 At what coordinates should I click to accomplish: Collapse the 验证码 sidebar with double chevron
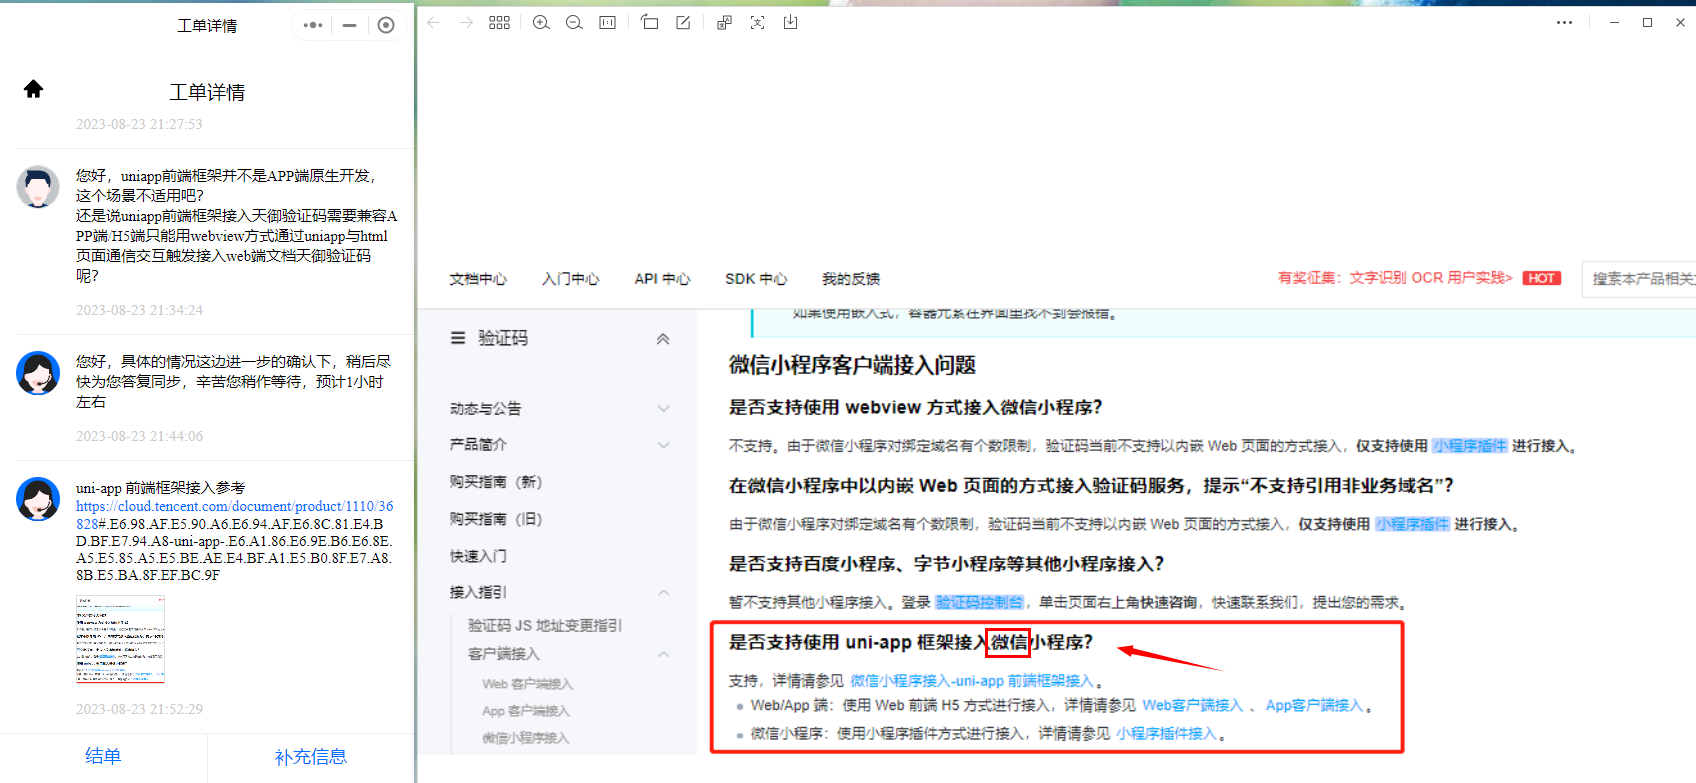coord(663,339)
